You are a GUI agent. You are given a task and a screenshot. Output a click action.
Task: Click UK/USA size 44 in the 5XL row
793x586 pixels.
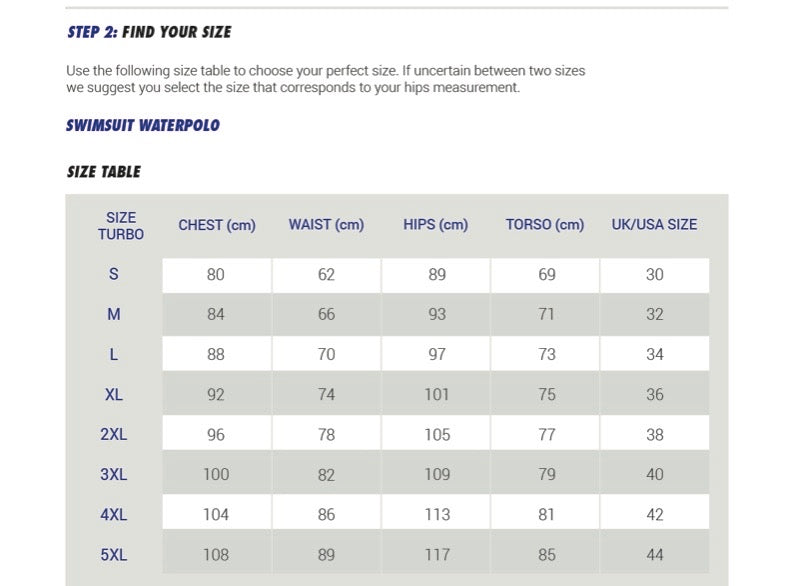pos(655,555)
